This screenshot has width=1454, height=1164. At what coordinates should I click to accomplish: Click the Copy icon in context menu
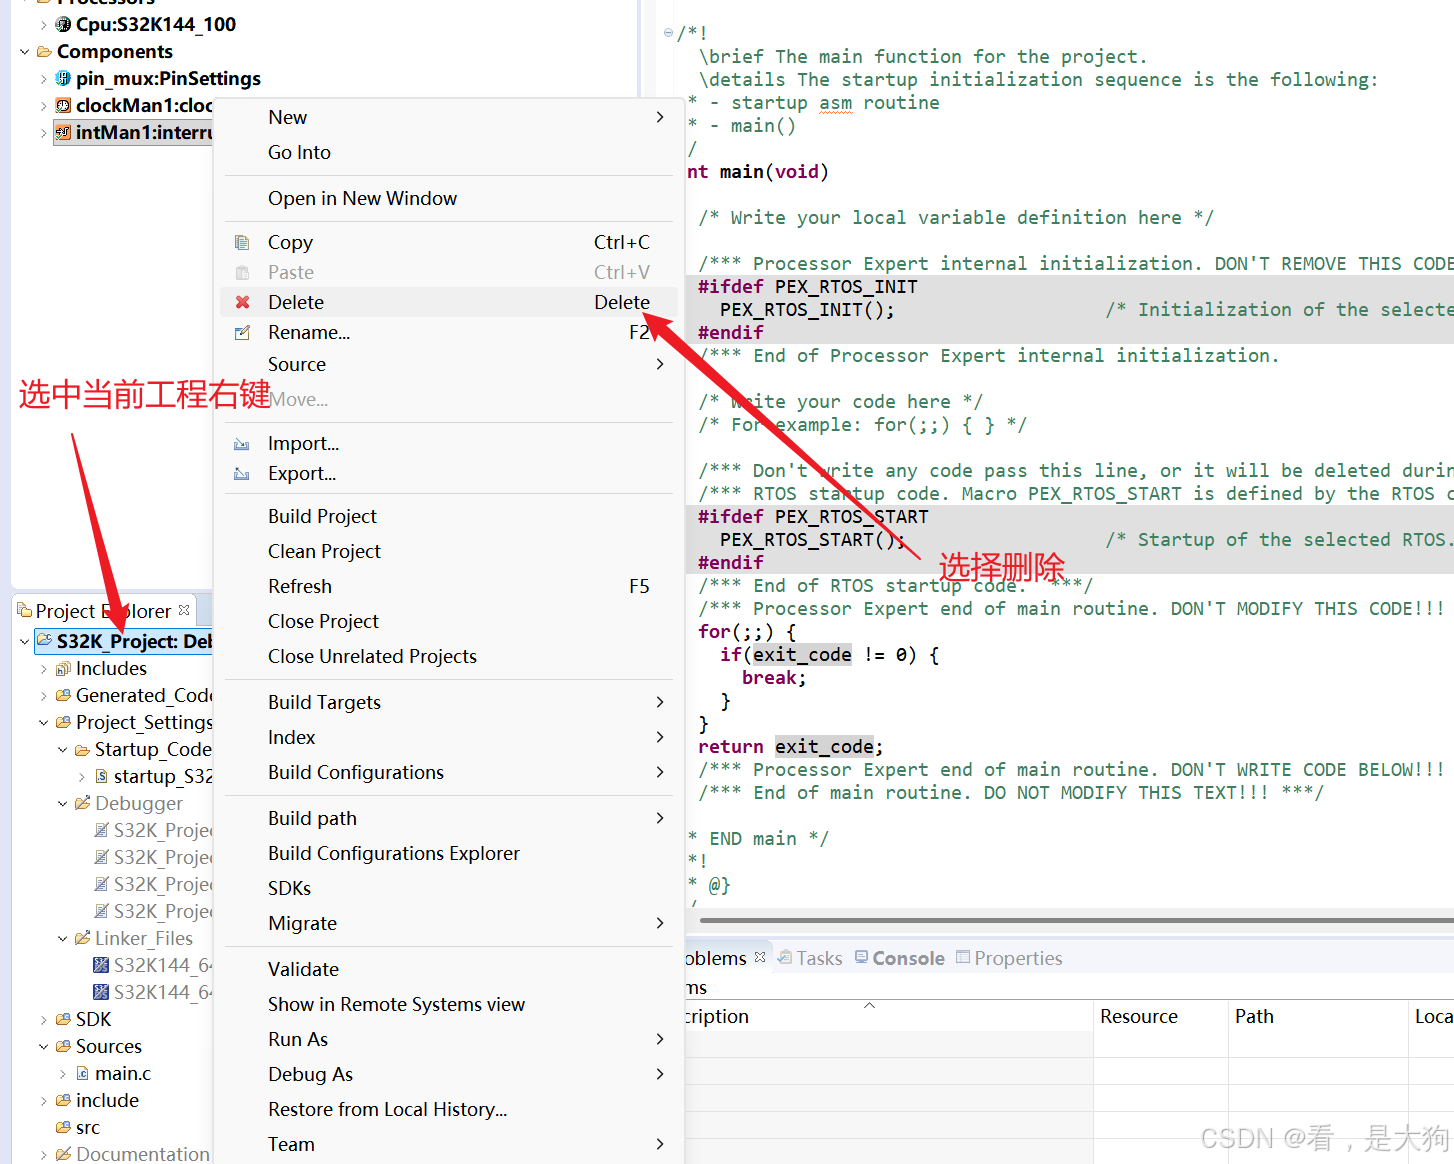click(x=242, y=242)
